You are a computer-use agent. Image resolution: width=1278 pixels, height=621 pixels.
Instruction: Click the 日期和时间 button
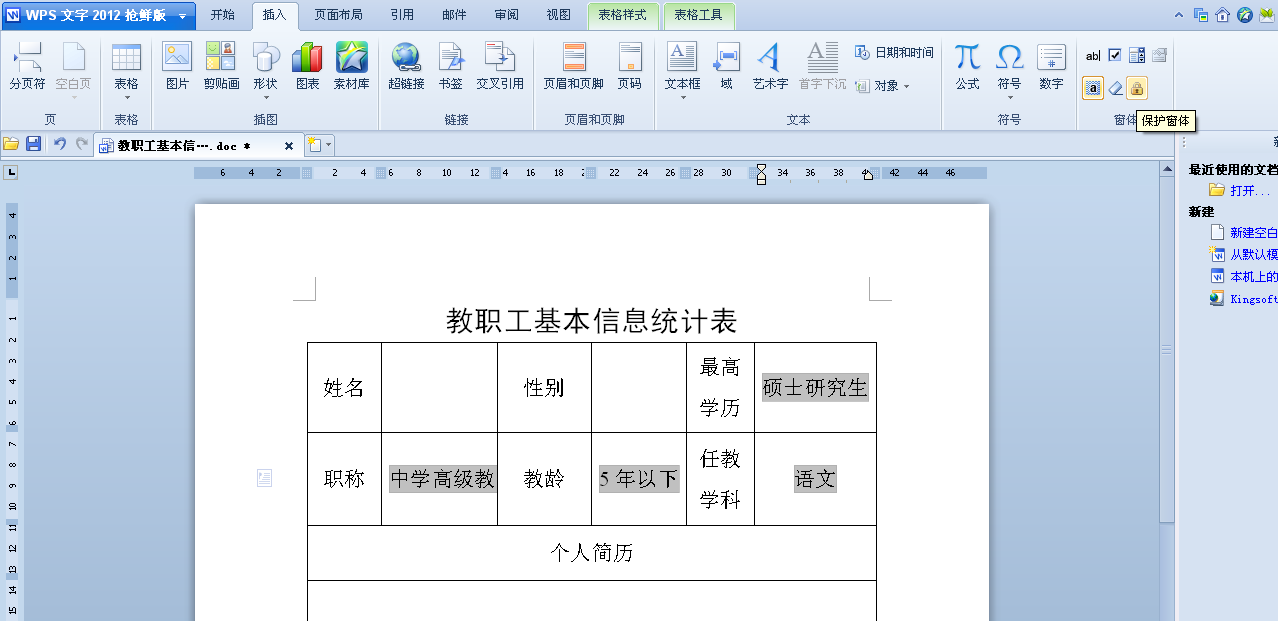coord(894,52)
